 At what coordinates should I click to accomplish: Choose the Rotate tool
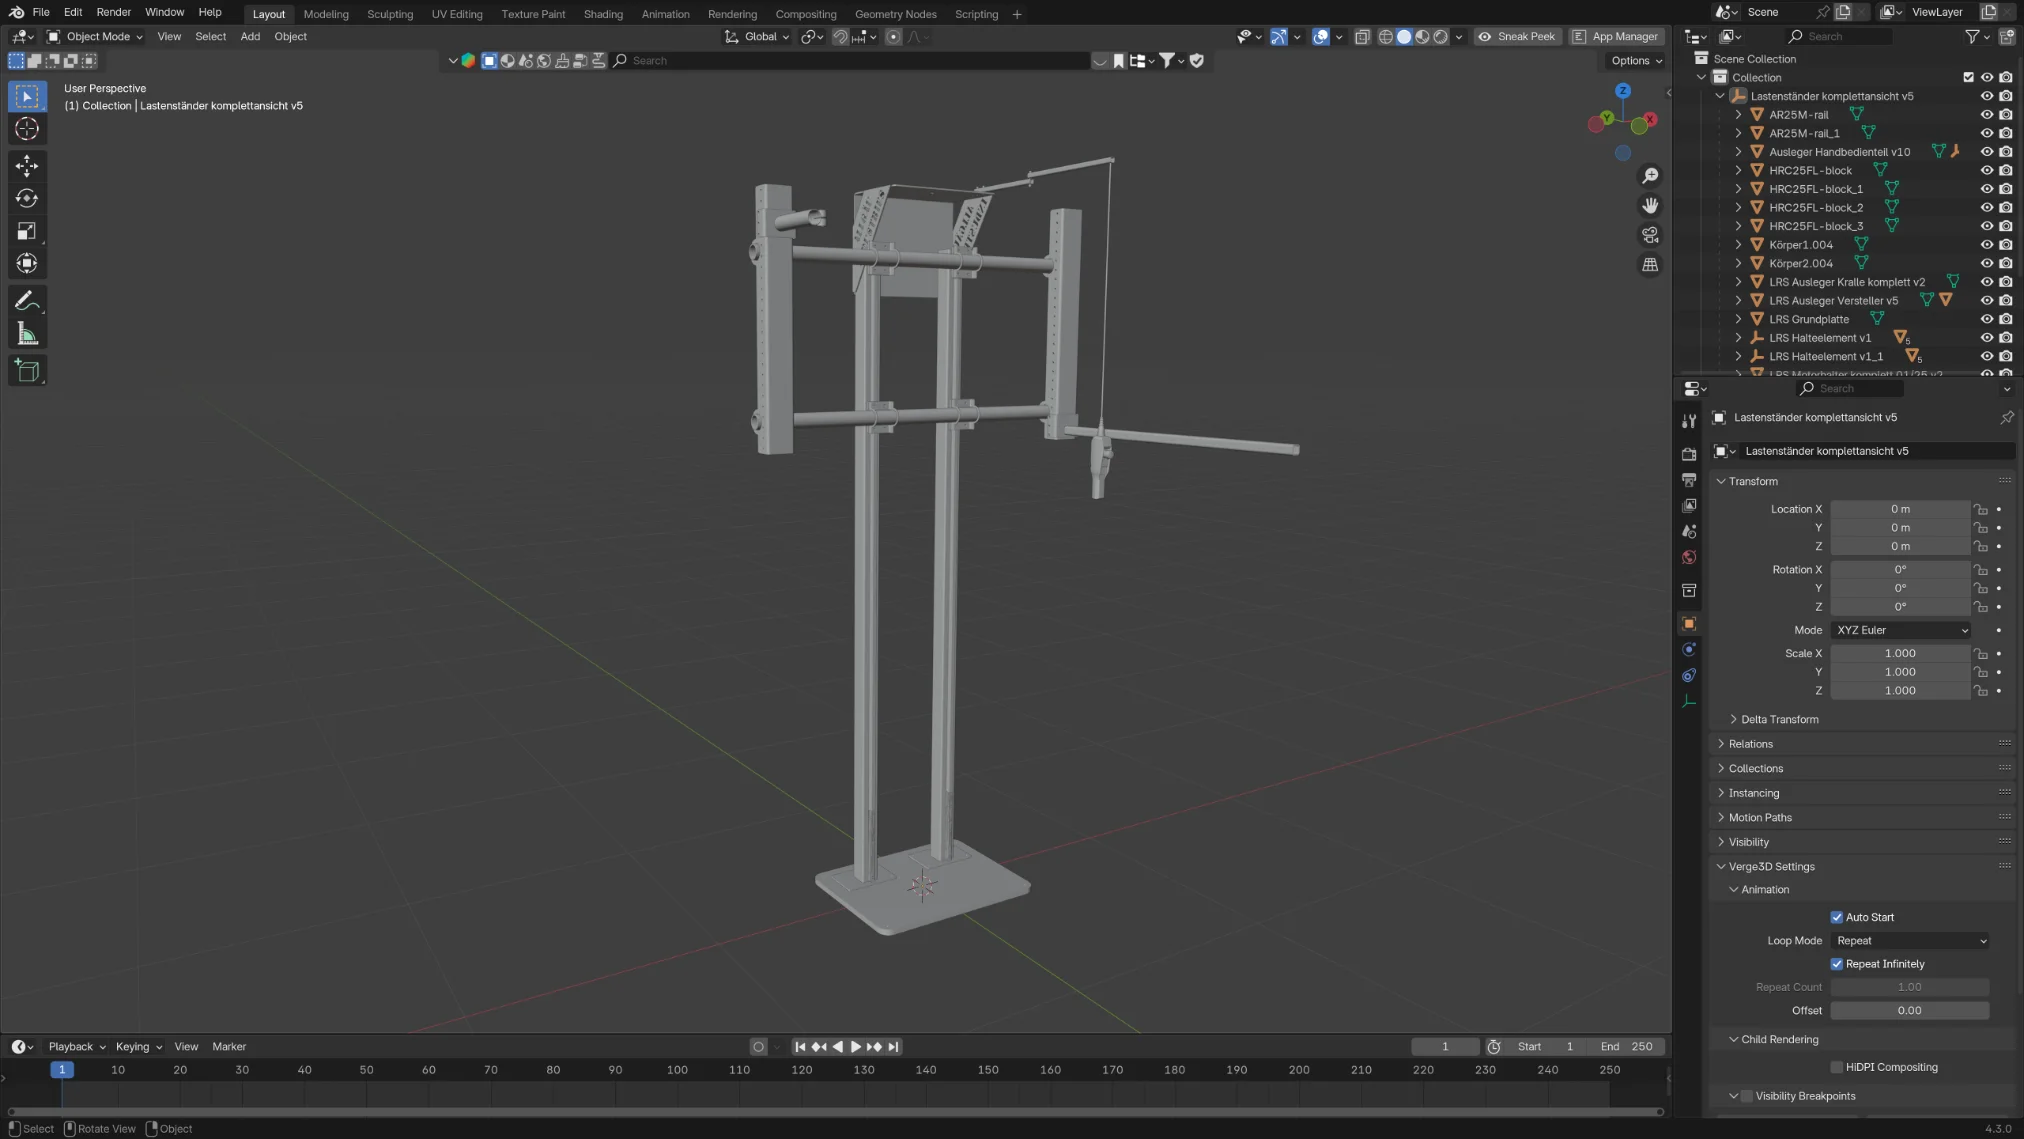(x=27, y=198)
